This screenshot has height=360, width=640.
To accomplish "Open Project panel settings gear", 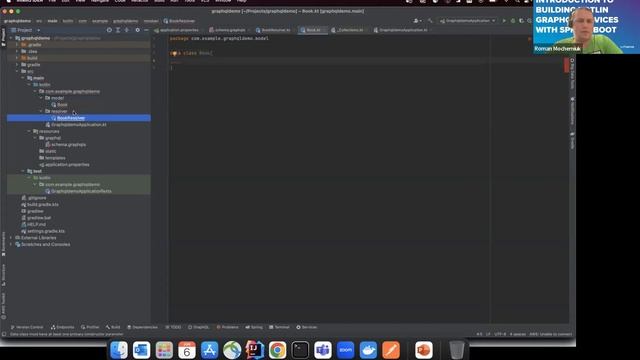I will click(x=138, y=30).
